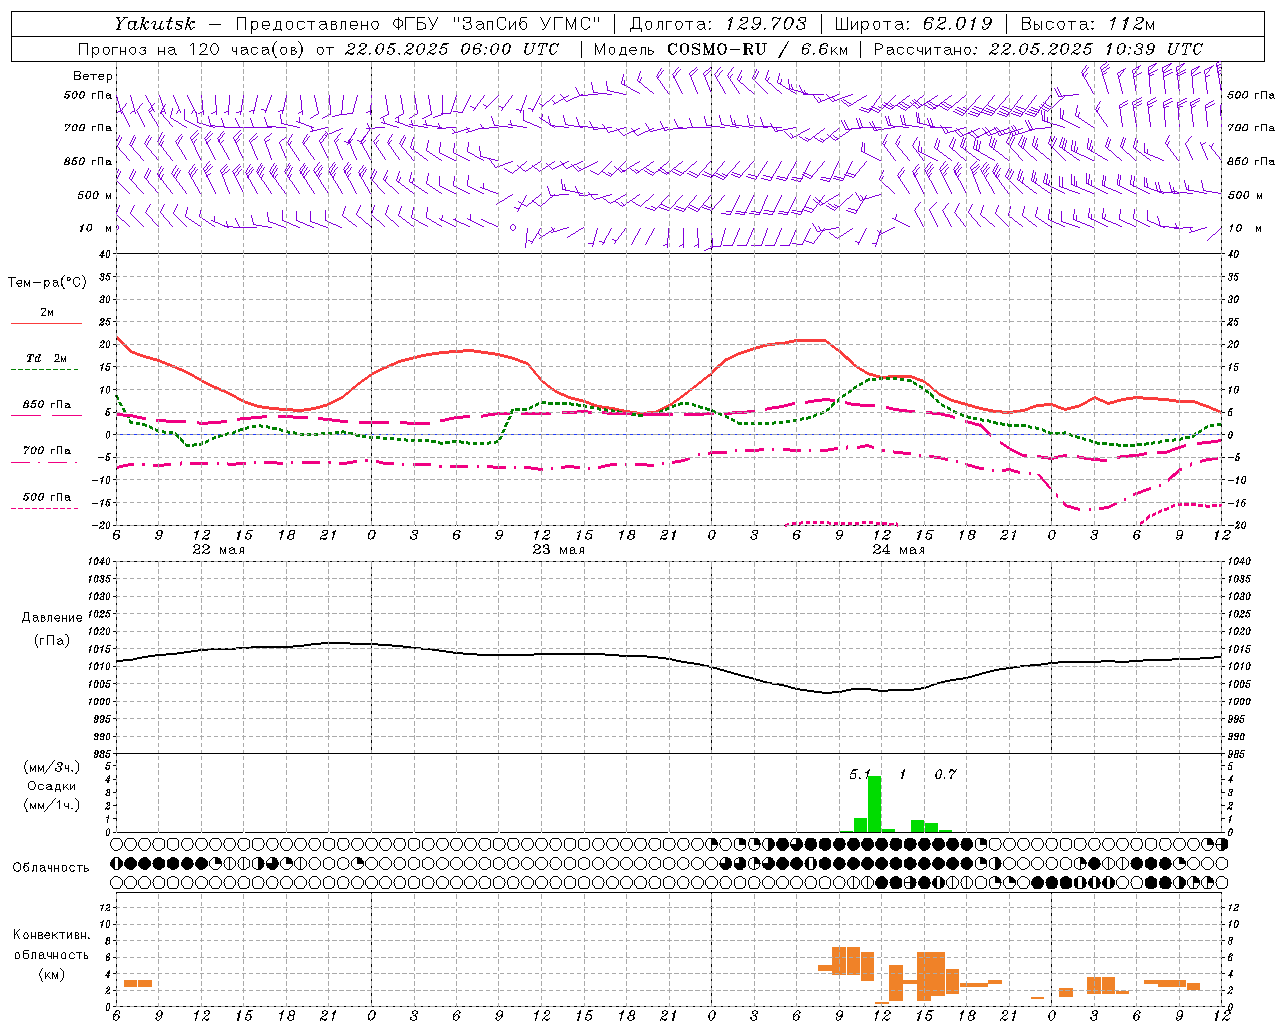Click the 24 мая date label

click(898, 550)
